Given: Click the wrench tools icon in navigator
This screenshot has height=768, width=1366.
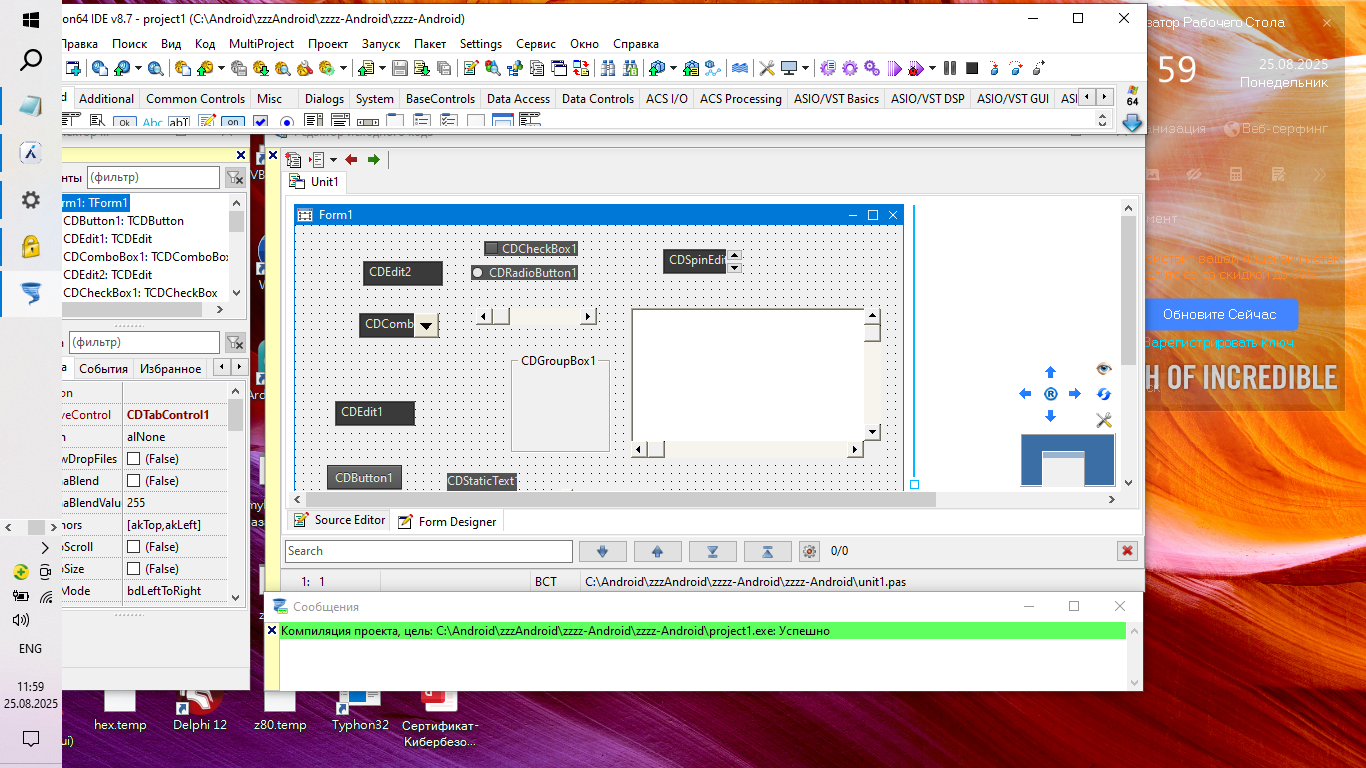Looking at the screenshot, I should point(1104,420).
